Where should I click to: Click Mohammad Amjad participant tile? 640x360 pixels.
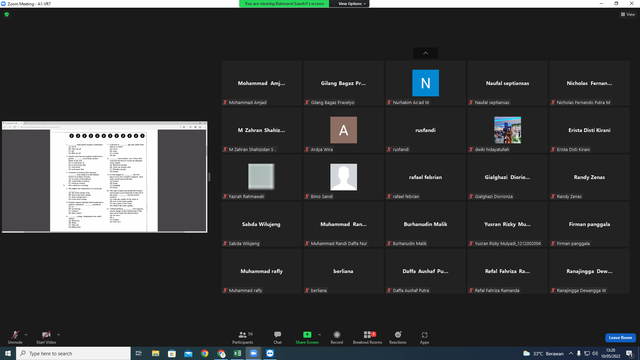261,83
